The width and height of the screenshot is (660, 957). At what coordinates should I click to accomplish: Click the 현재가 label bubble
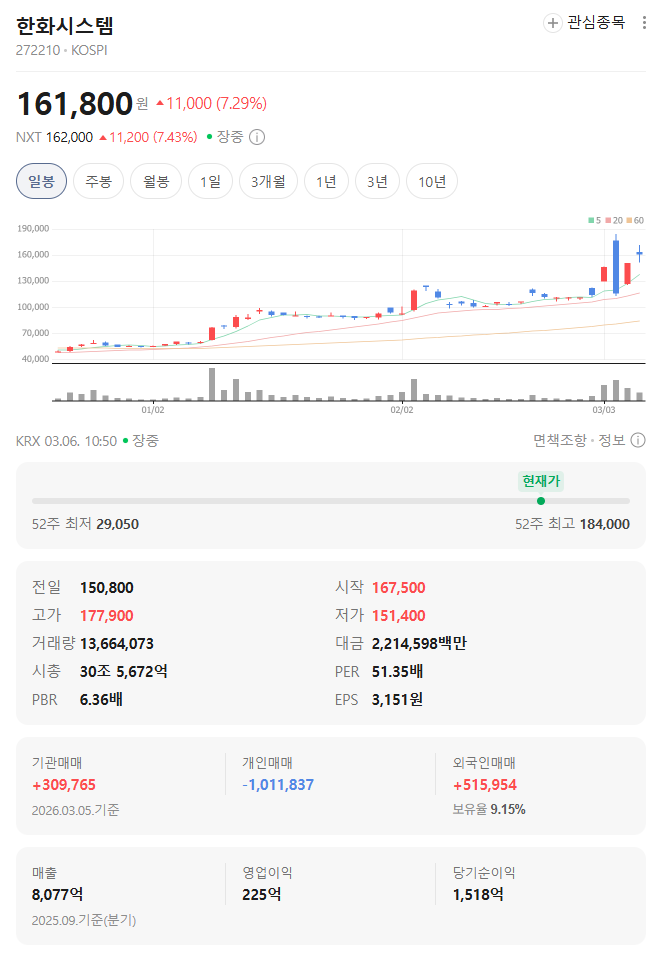(541, 481)
